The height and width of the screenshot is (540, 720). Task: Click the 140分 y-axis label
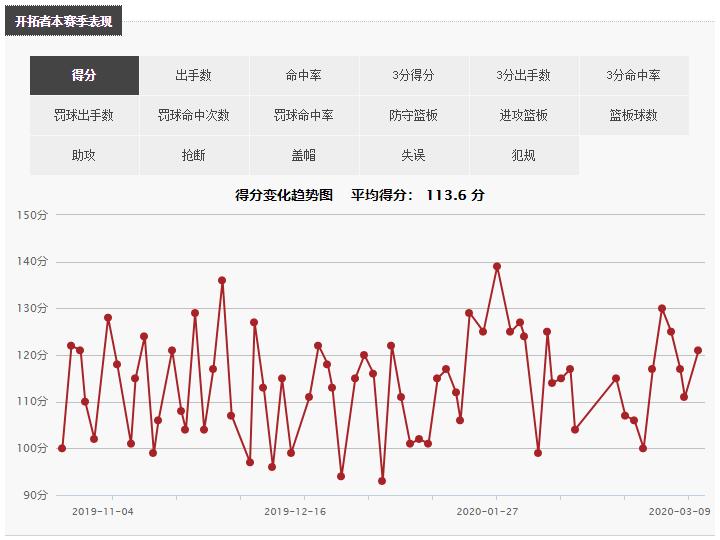pos(32,261)
